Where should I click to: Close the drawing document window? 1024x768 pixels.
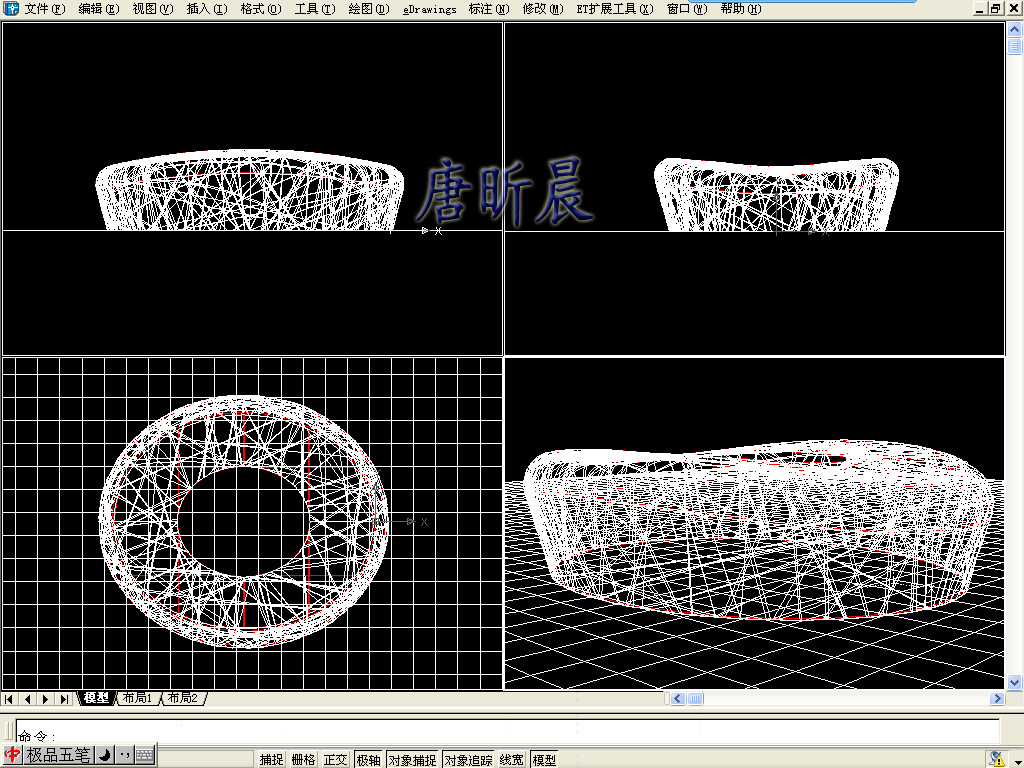(1014, 8)
